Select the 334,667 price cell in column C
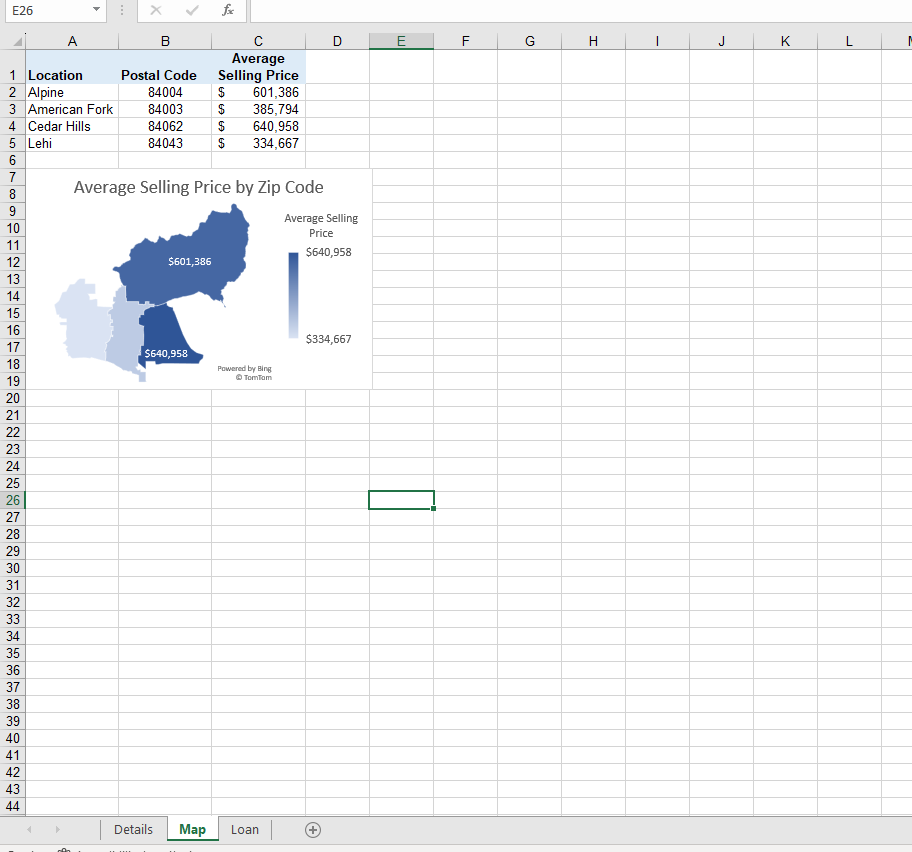 [x=258, y=143]
